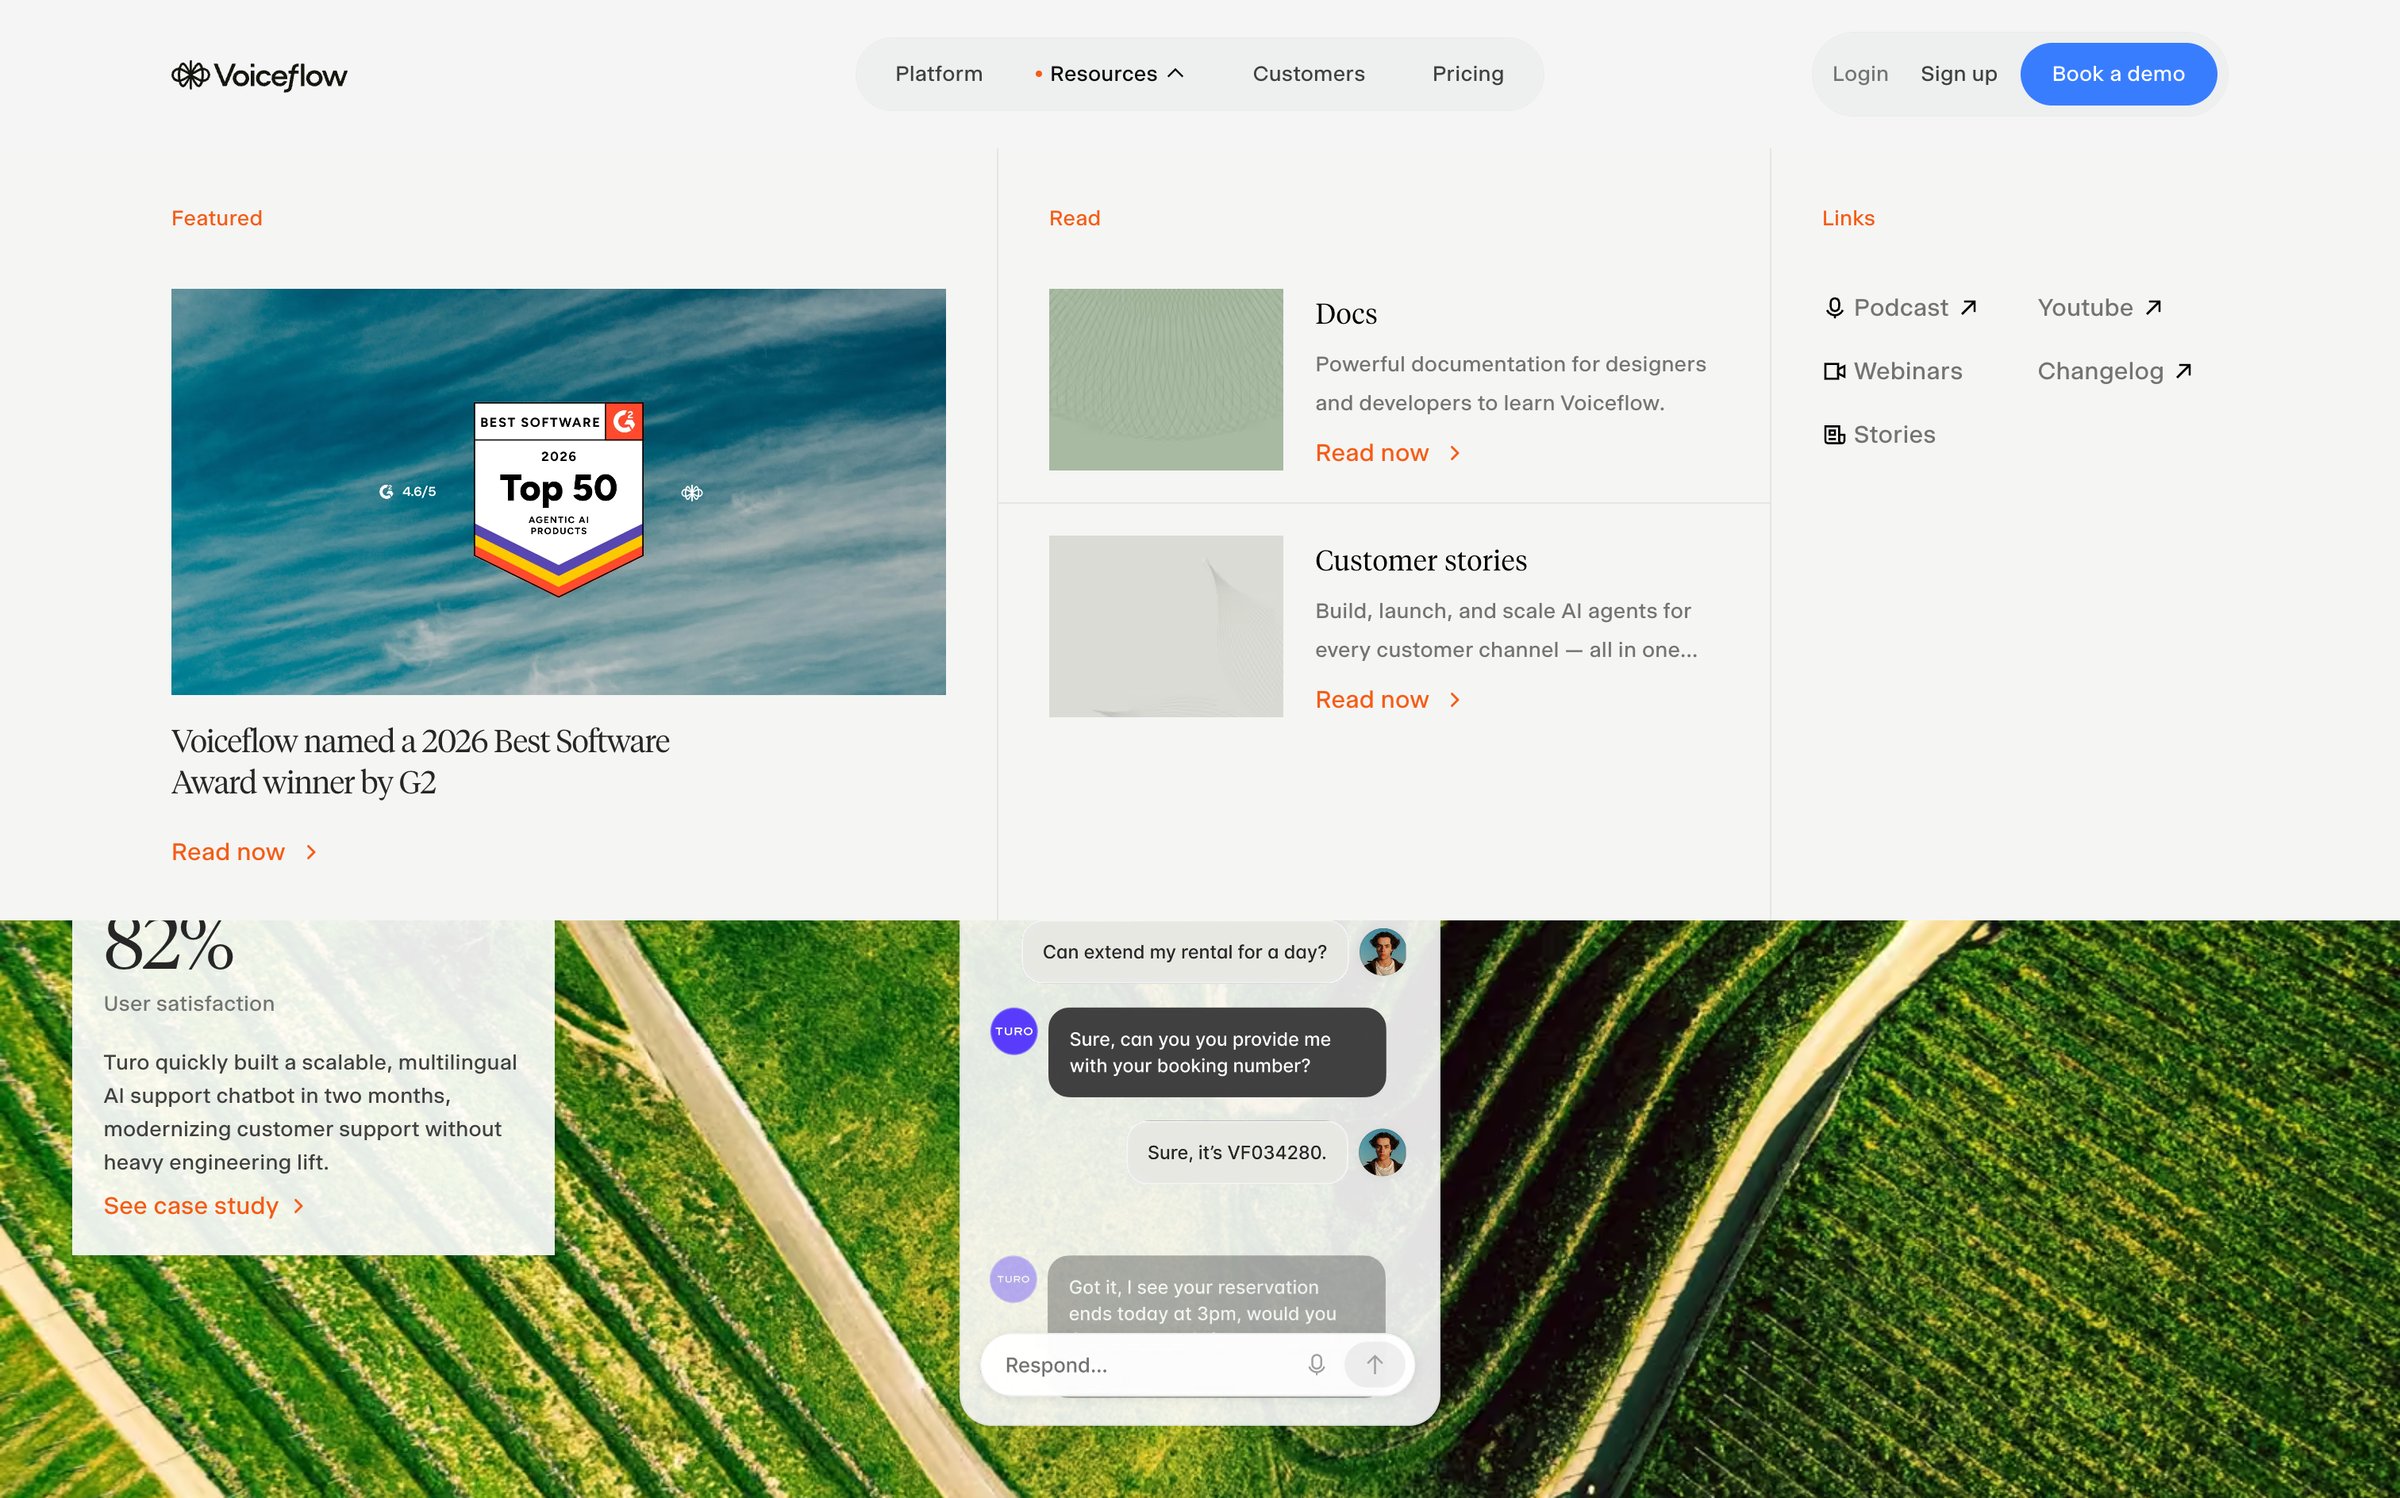Image resolution: width=2400 pixels, height=1498 pixels.
Task: Click the chevron after featured Read now
Action: [311, 853]
